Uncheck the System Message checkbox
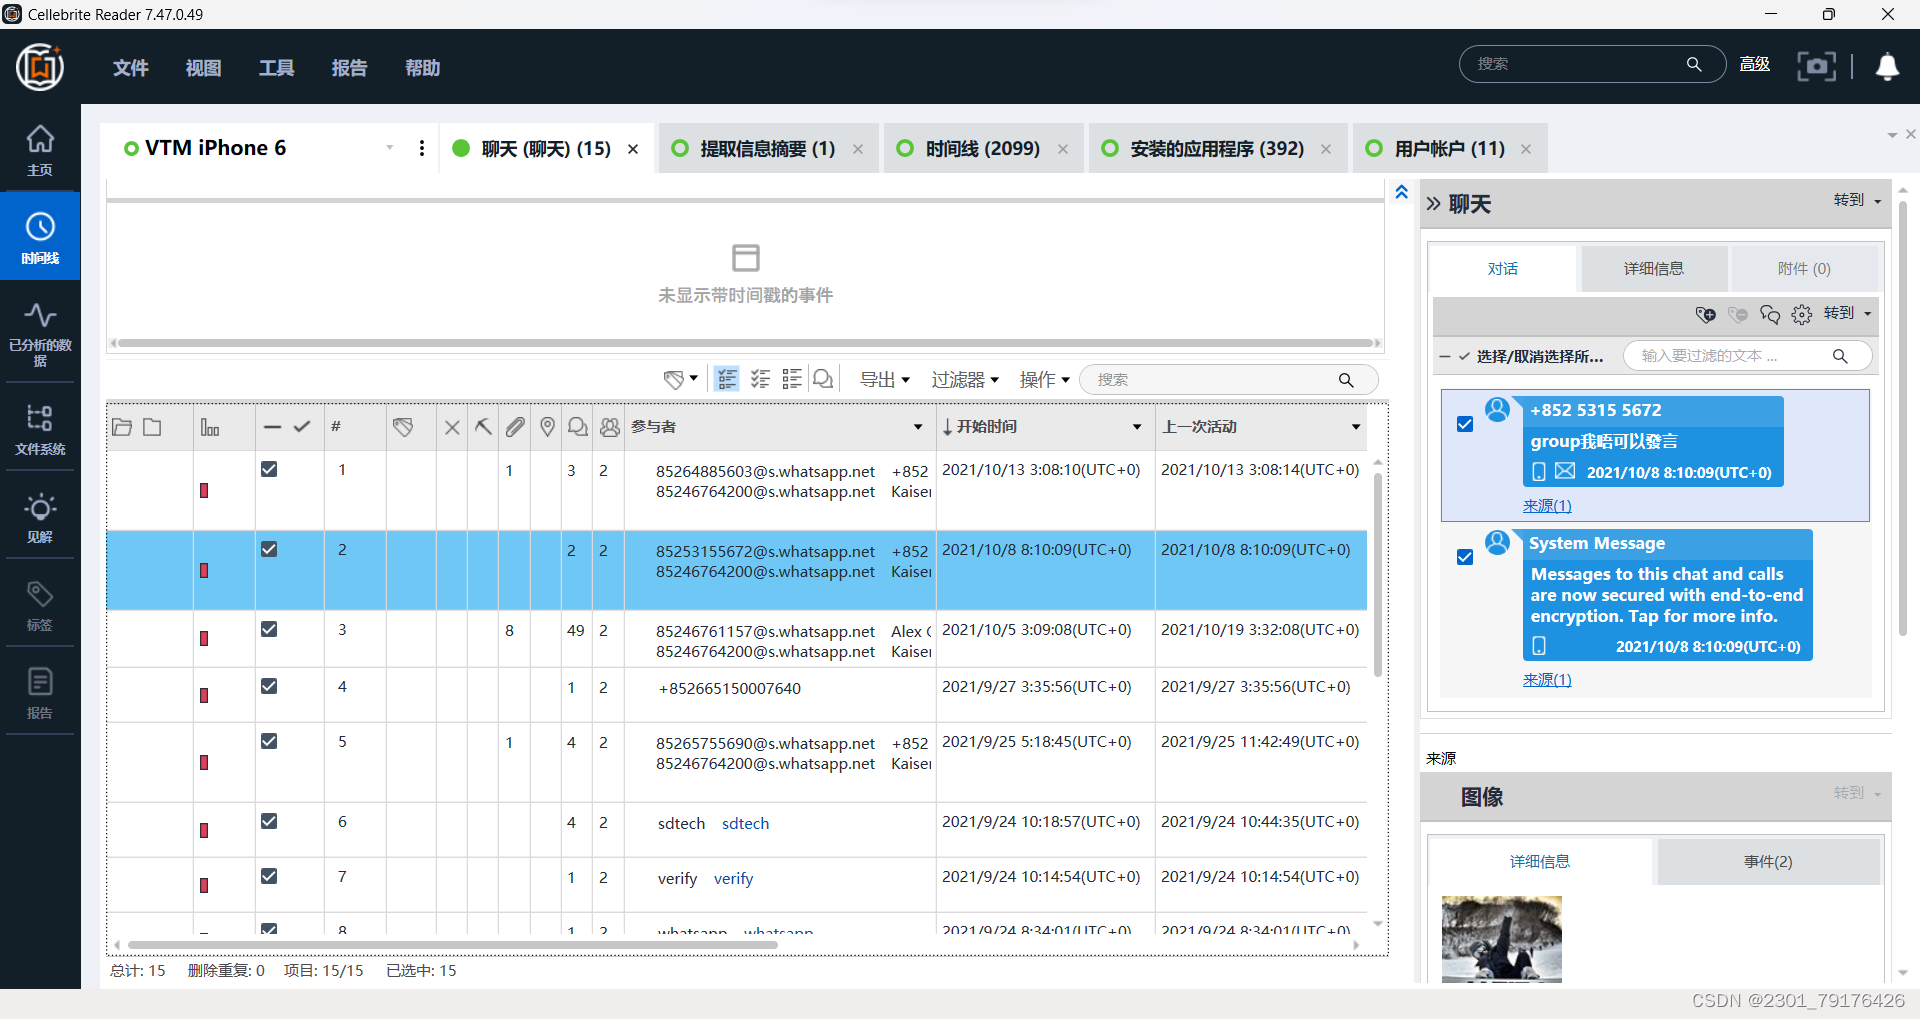This screenshot has height=1019, width=1920. pyautogui.click(x=1465, y=557)
